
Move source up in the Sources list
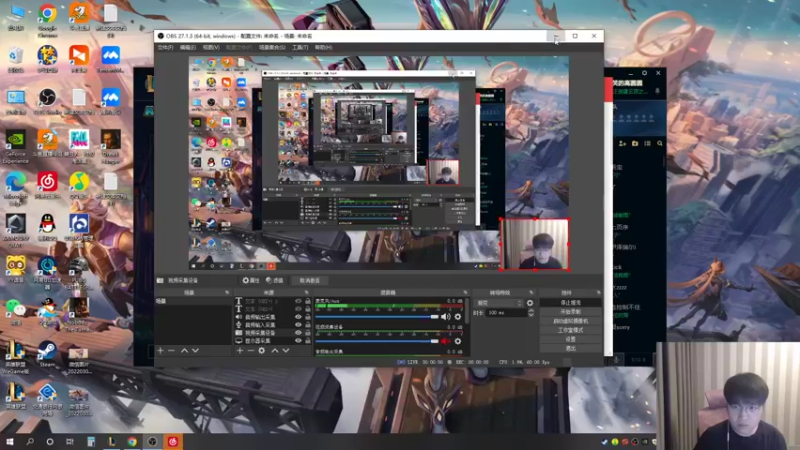[274, 351]
